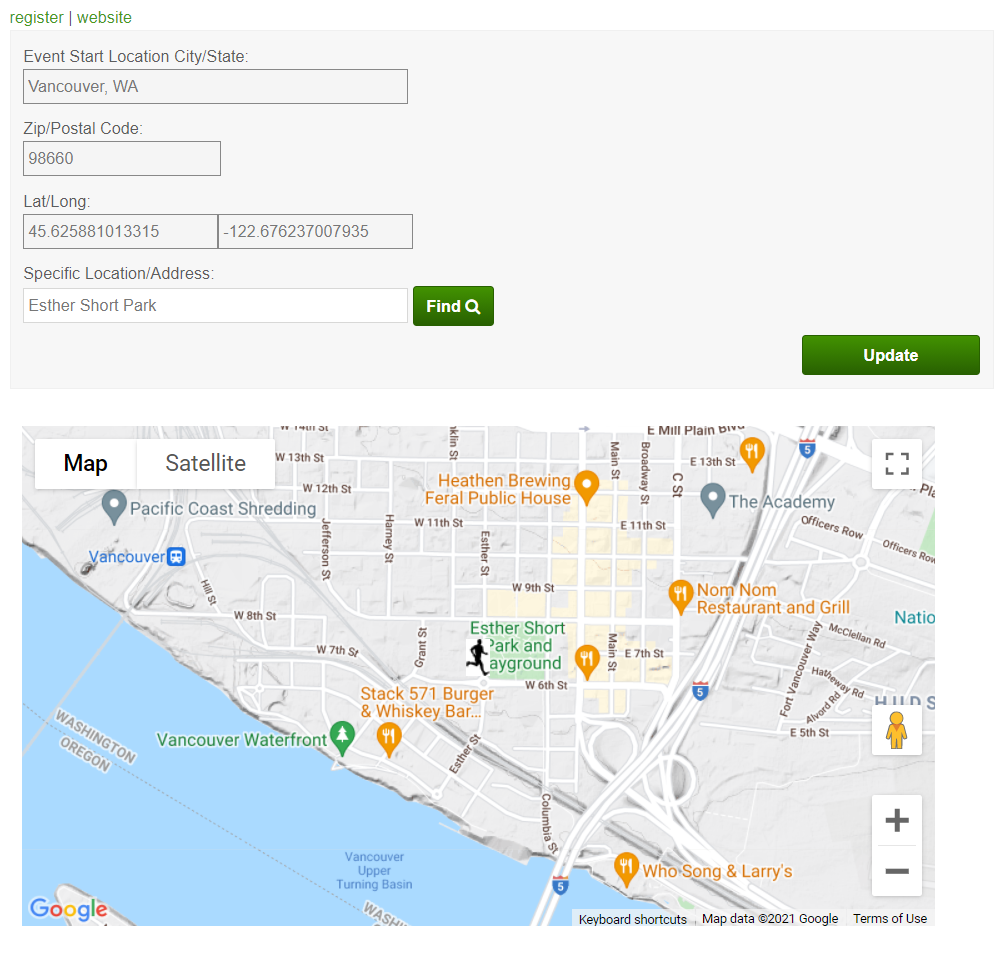
Task: Click Stack 571 Burger restaurant pin
Action: (389, 740)
